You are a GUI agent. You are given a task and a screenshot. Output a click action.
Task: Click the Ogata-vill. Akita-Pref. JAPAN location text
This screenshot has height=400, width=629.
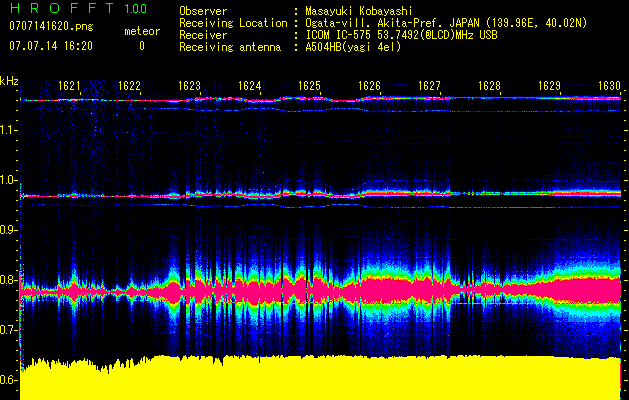tap(446, 23)
